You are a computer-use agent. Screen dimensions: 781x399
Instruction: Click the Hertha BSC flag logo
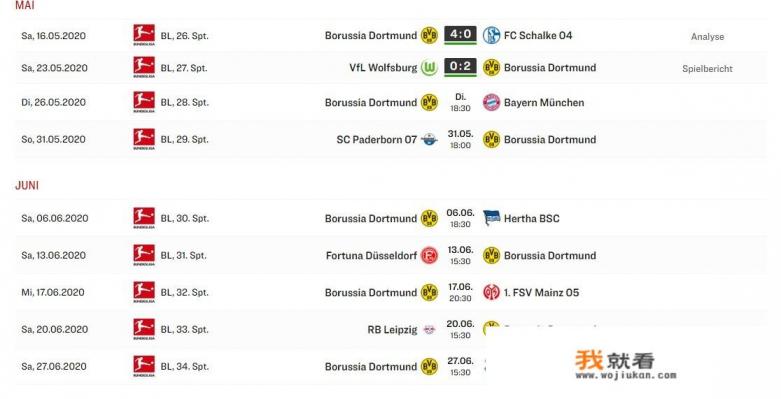(491, 218)
